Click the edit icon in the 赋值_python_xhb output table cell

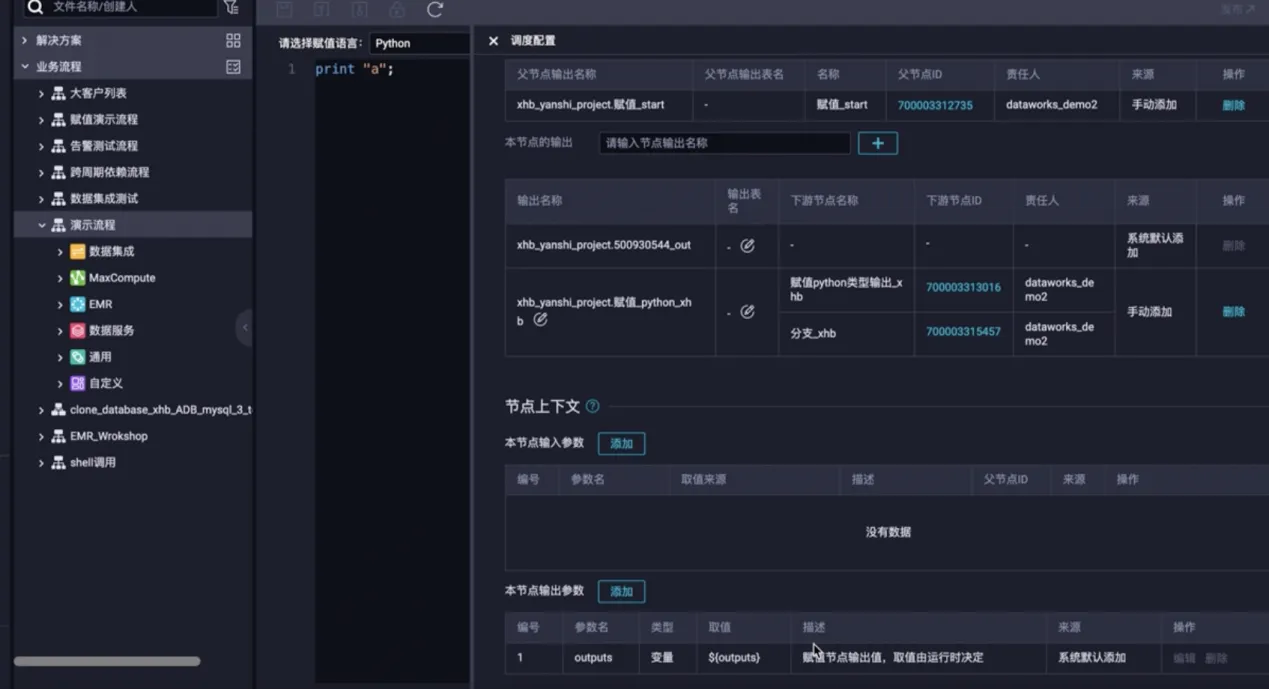click(747, 312)
